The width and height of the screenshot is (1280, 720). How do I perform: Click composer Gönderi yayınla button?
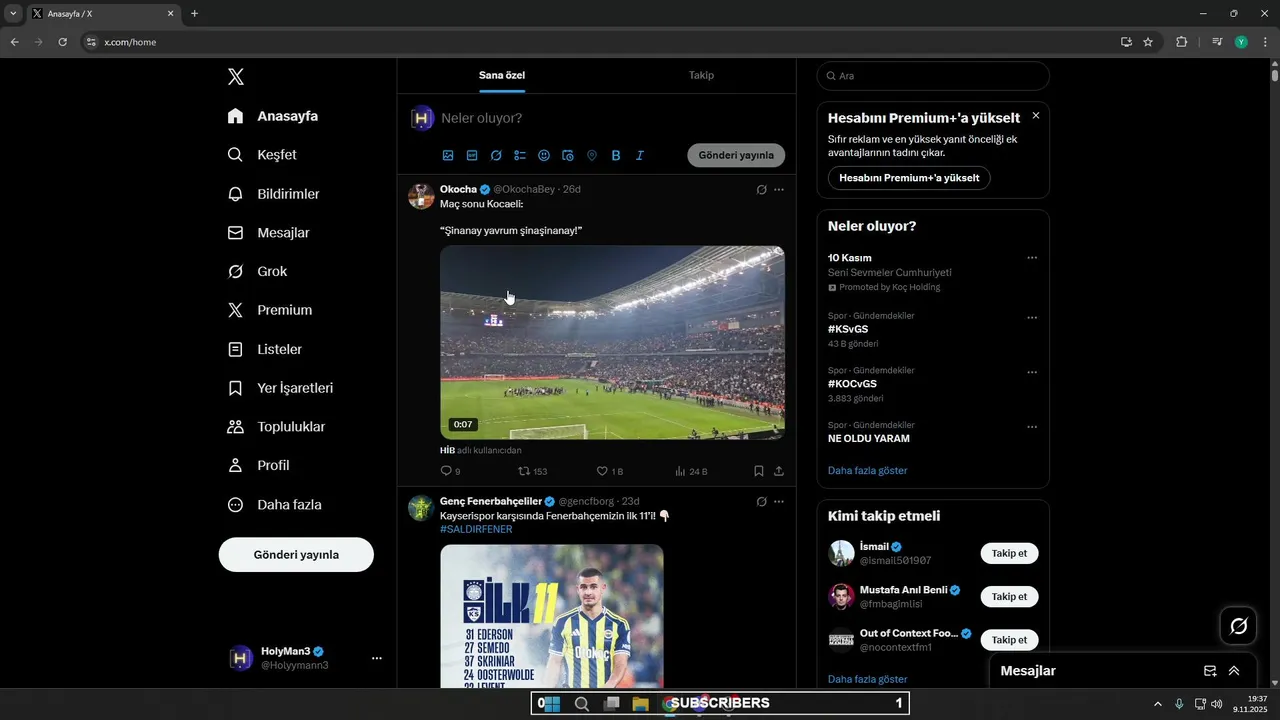(x=736, y=155)
